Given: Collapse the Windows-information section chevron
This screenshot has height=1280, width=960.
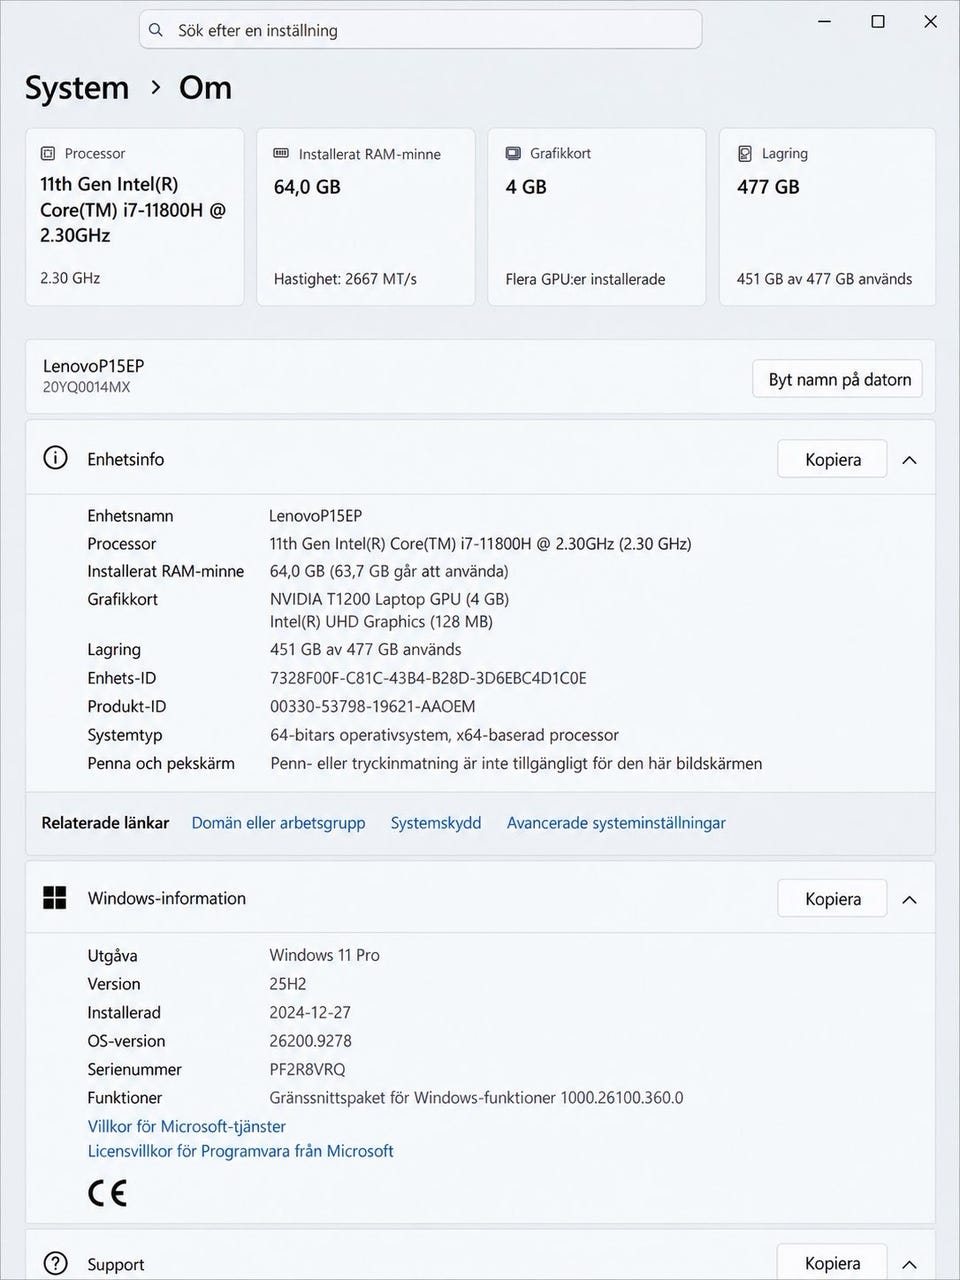Looking at the screenshot, I should point(909,900).
